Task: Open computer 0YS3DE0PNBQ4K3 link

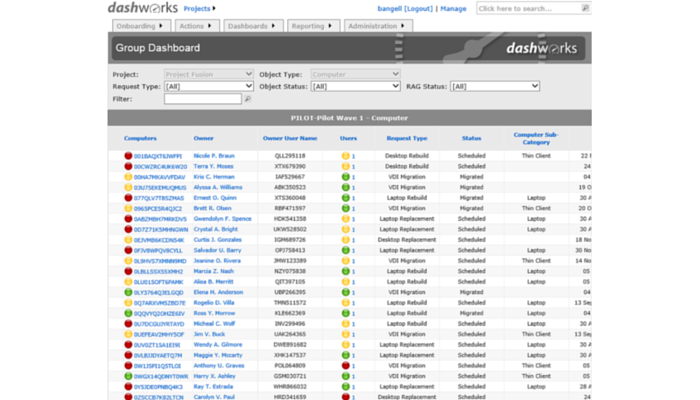Action: click(158, 387)
